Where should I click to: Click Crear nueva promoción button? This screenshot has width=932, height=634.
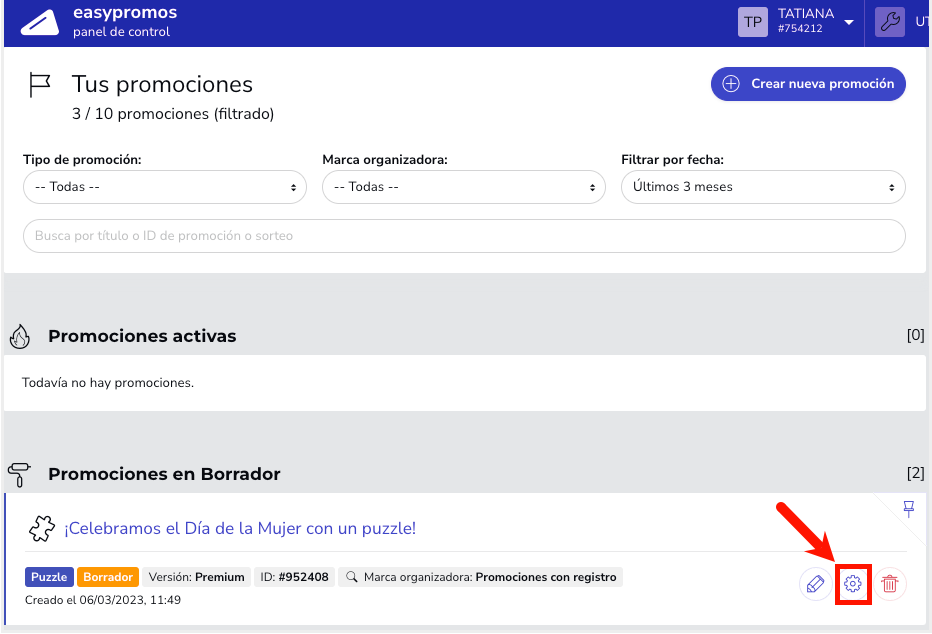point(808,84)
